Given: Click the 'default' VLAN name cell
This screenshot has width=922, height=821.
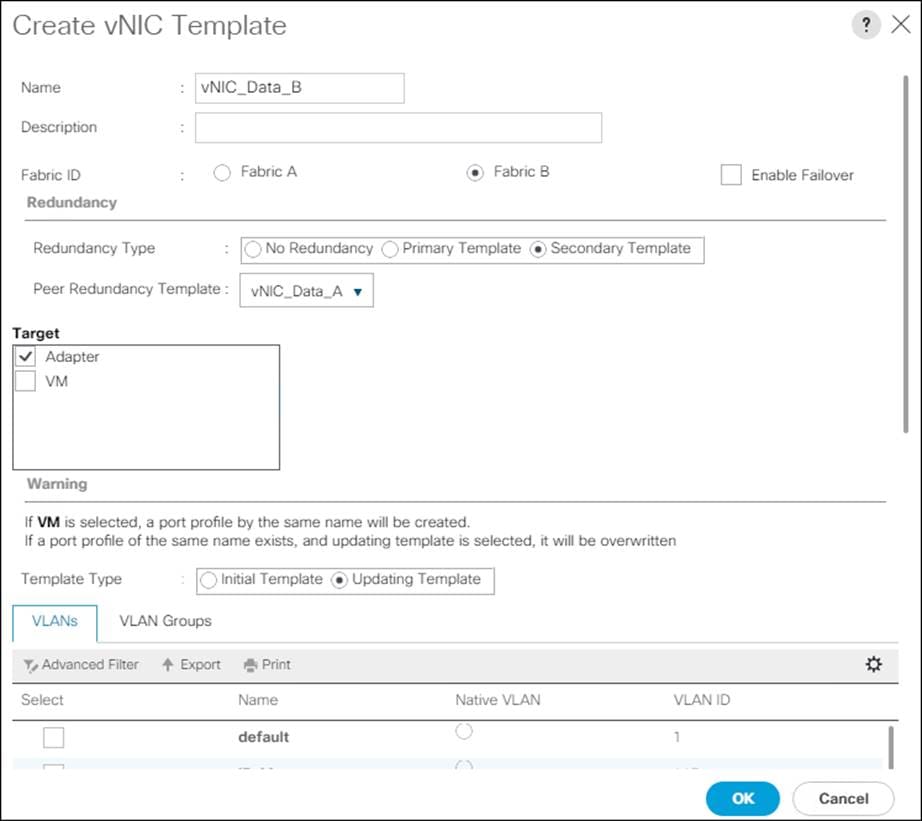Looking at the screenshot, I should [263, 737].
